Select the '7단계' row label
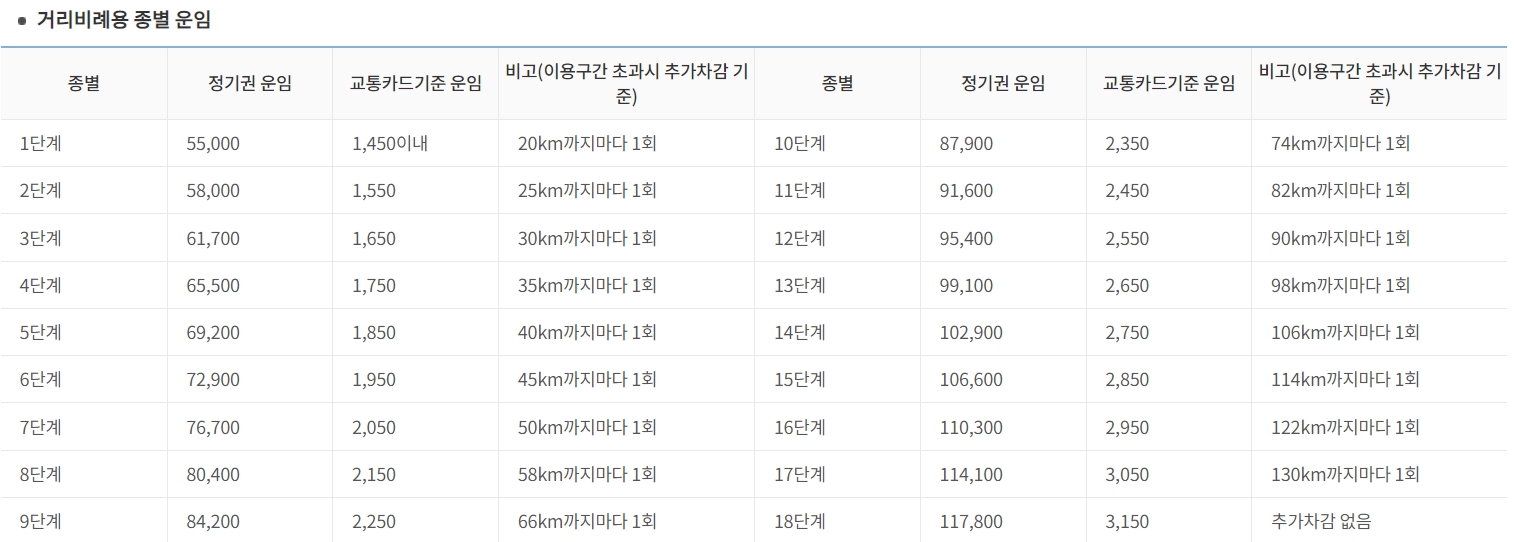The width and height of the screenshot is (1514, 542). (41, 427)
